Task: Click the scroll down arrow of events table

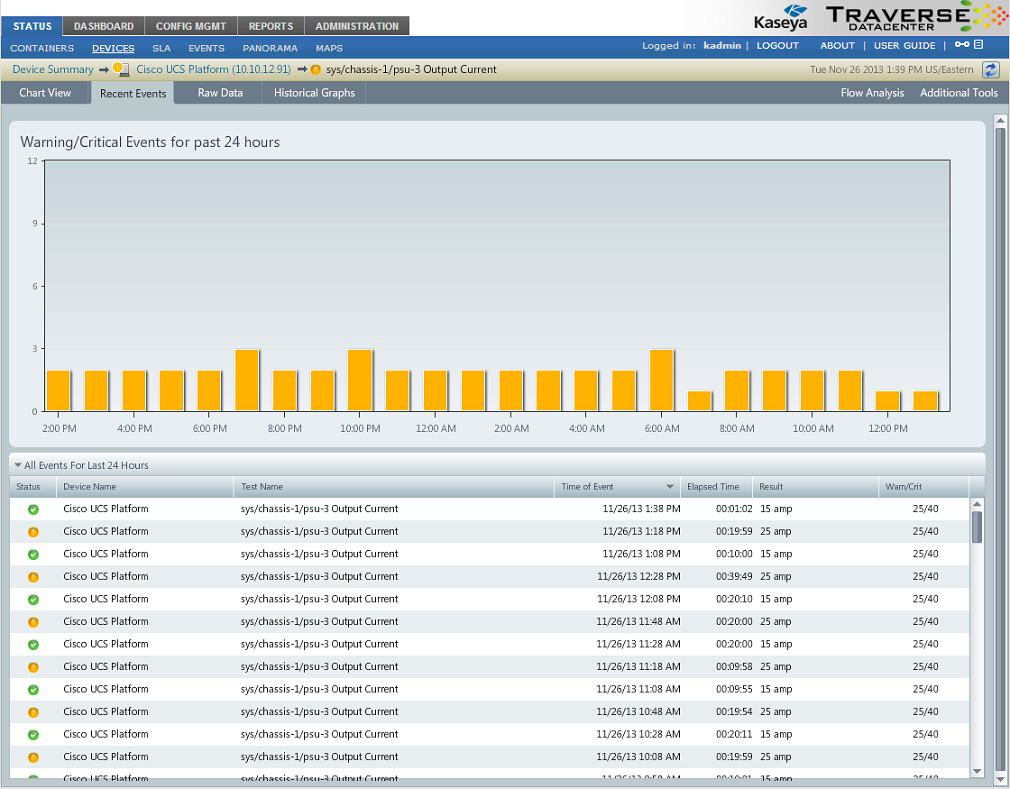Action: tap(977, 771)
